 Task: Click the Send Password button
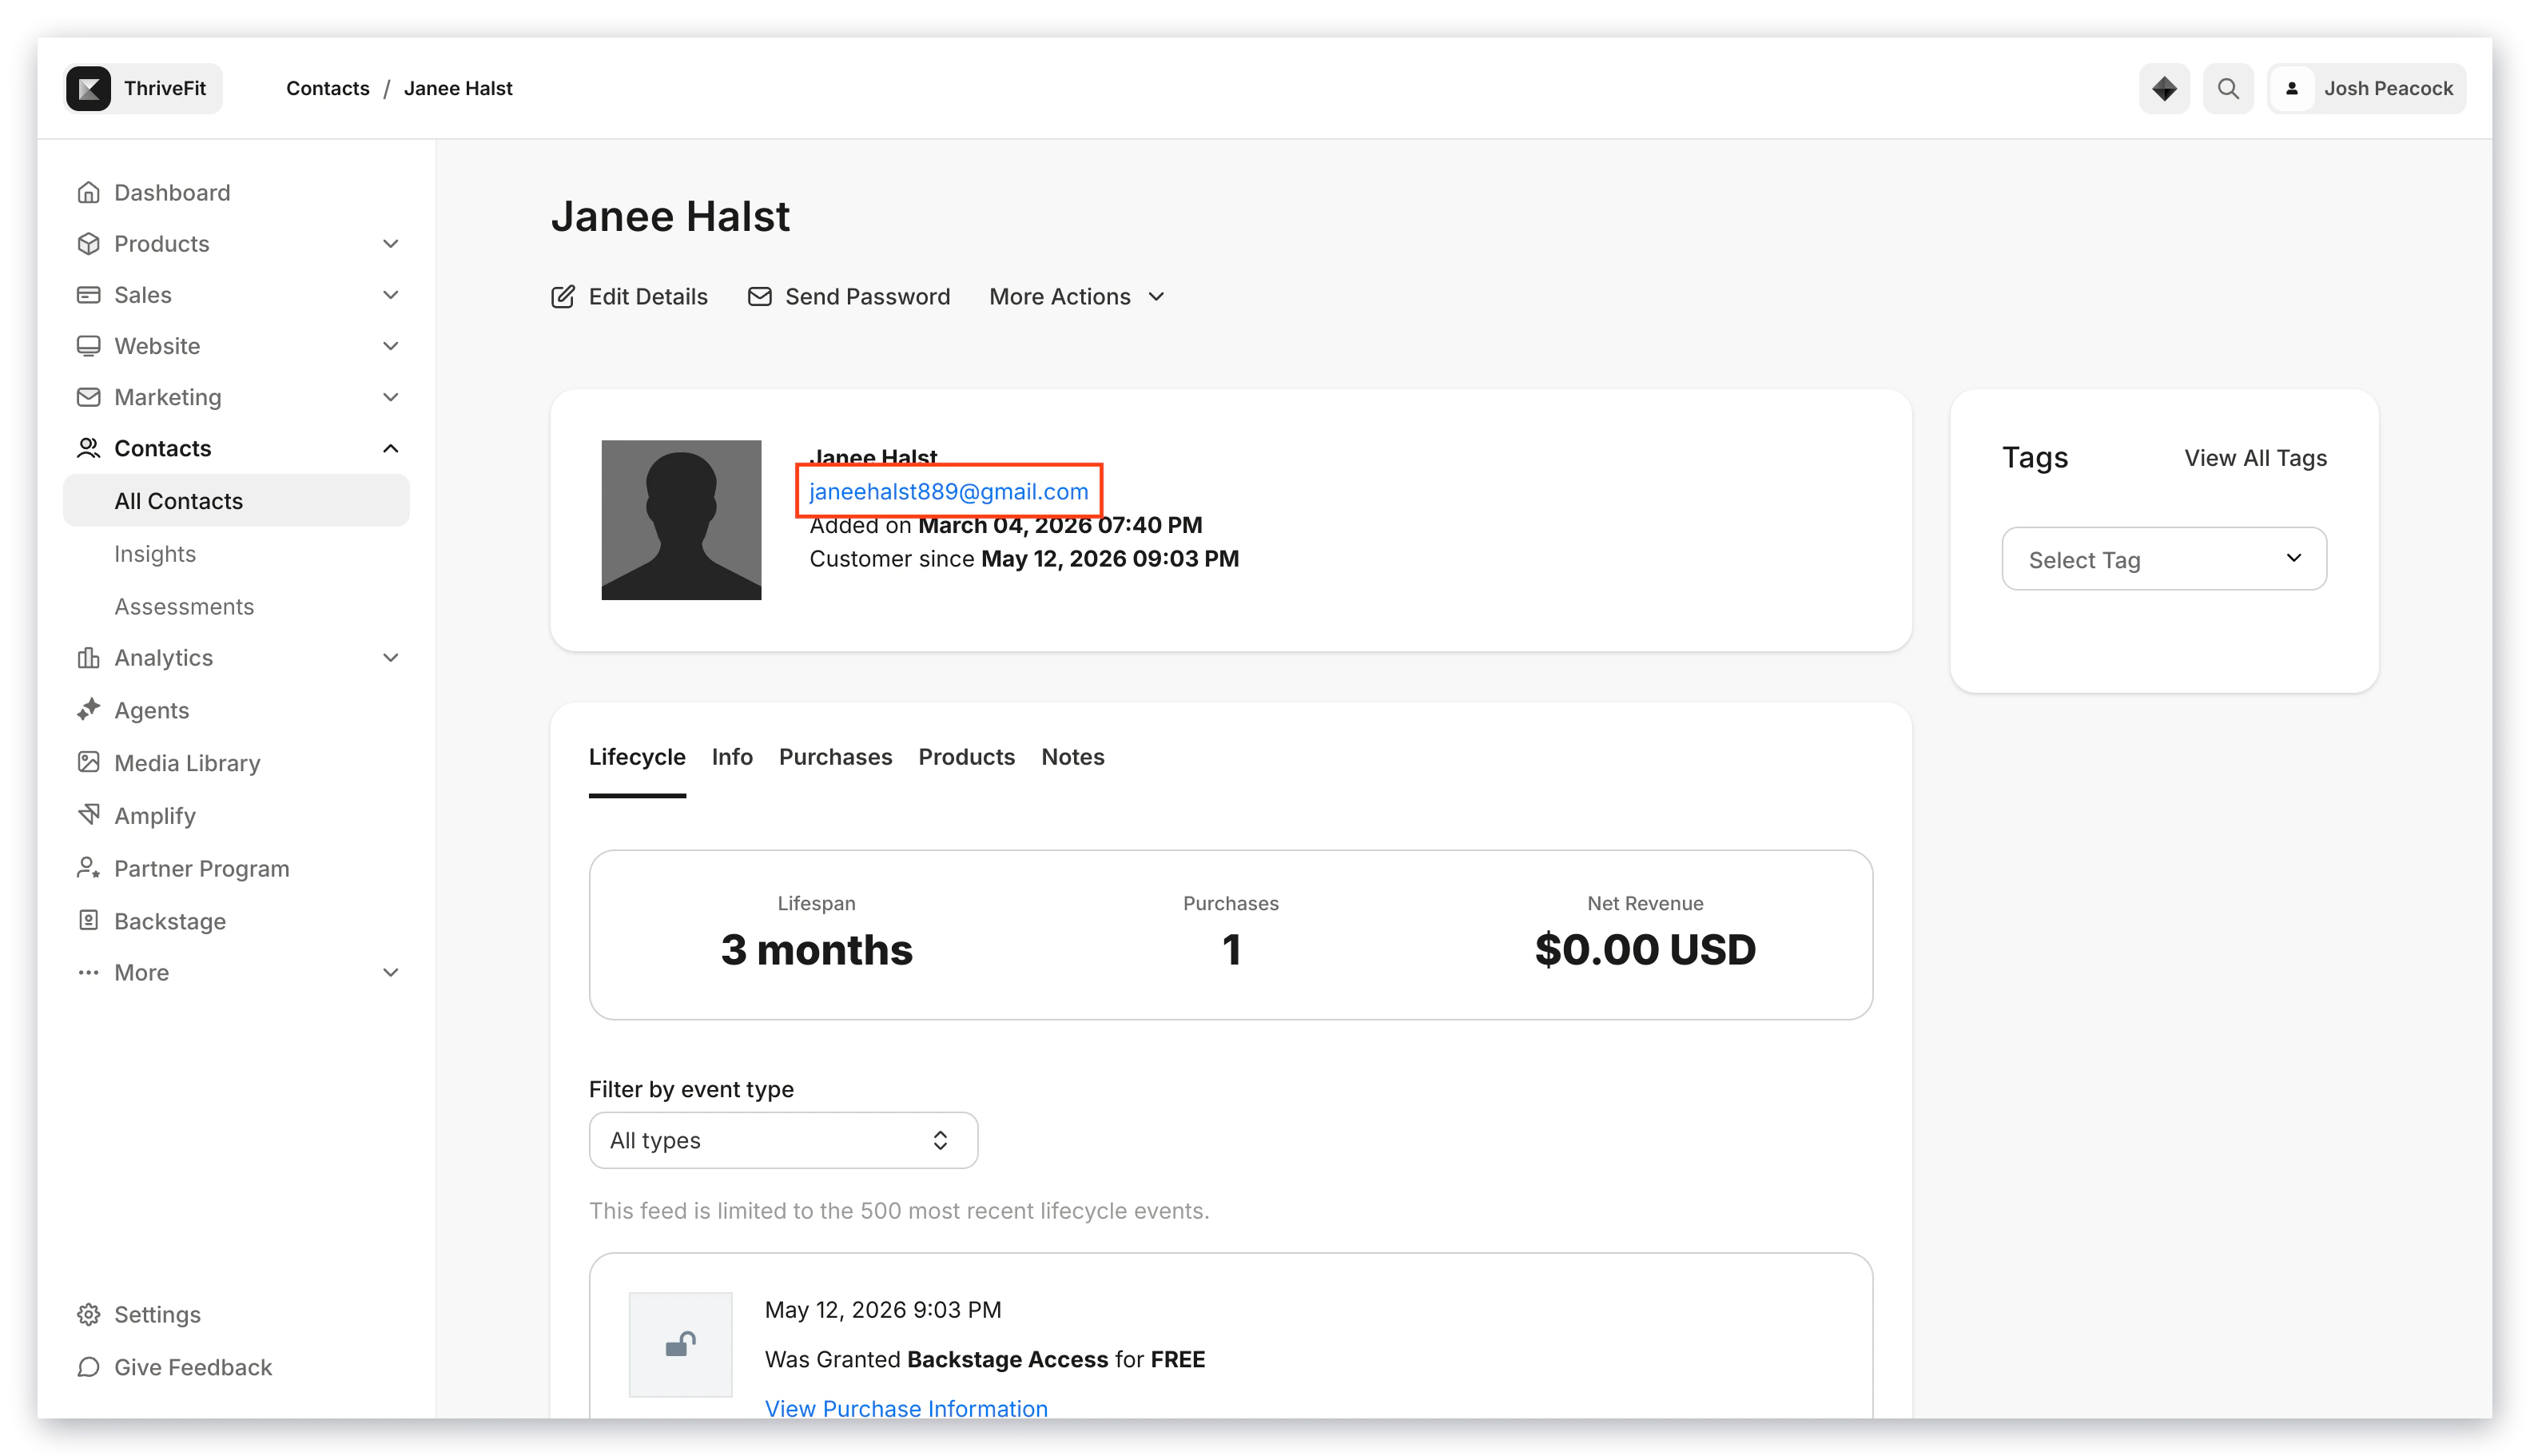849,297
